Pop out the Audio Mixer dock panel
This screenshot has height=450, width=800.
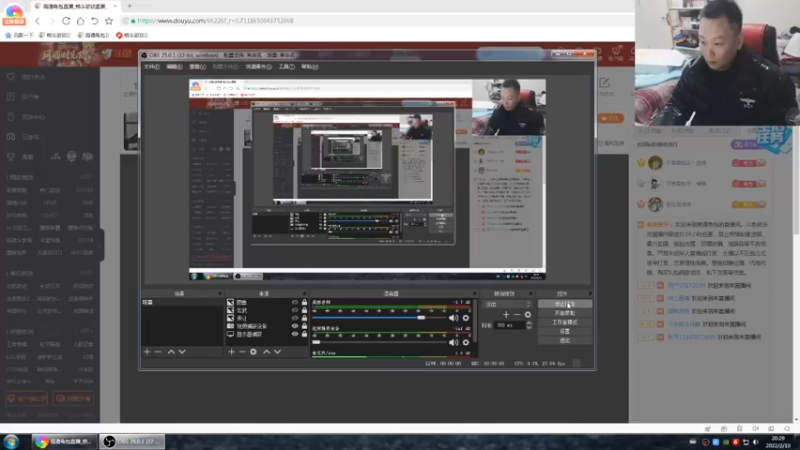[x=474, y=293]
